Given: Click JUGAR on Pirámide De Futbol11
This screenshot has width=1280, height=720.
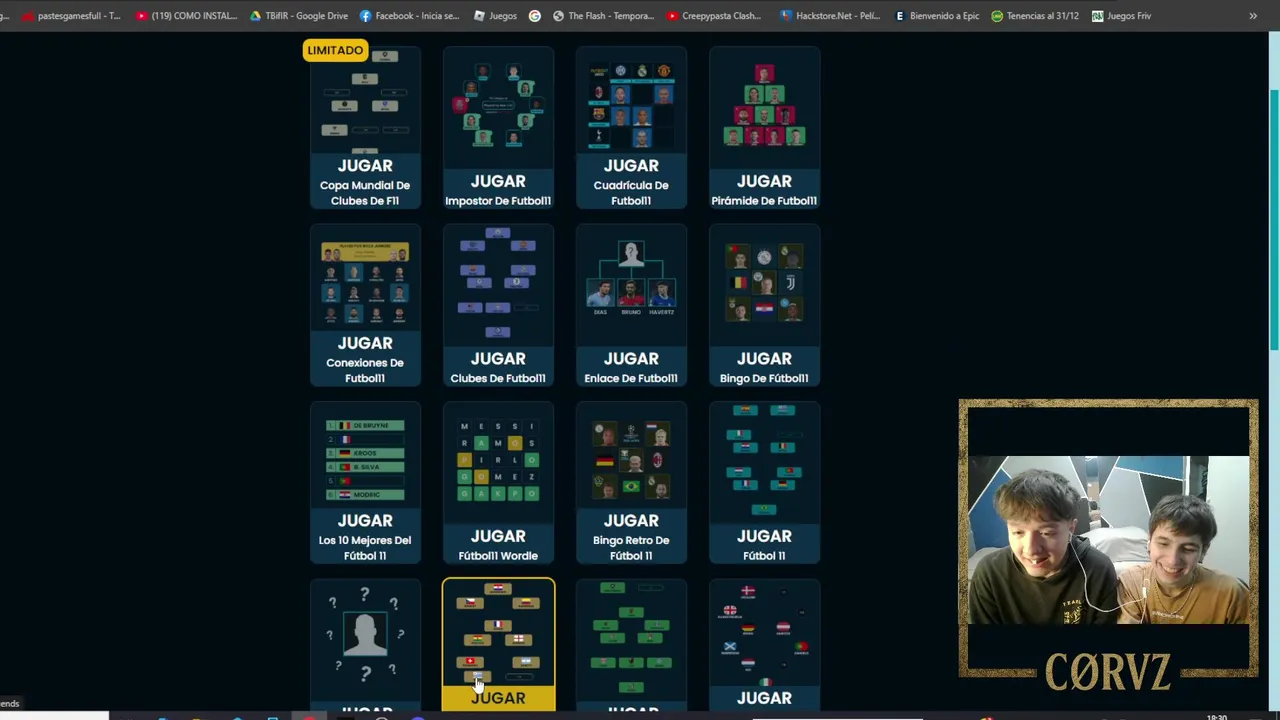Looking at the screenshot, I should pyautogui.click(x=764, y=182).
